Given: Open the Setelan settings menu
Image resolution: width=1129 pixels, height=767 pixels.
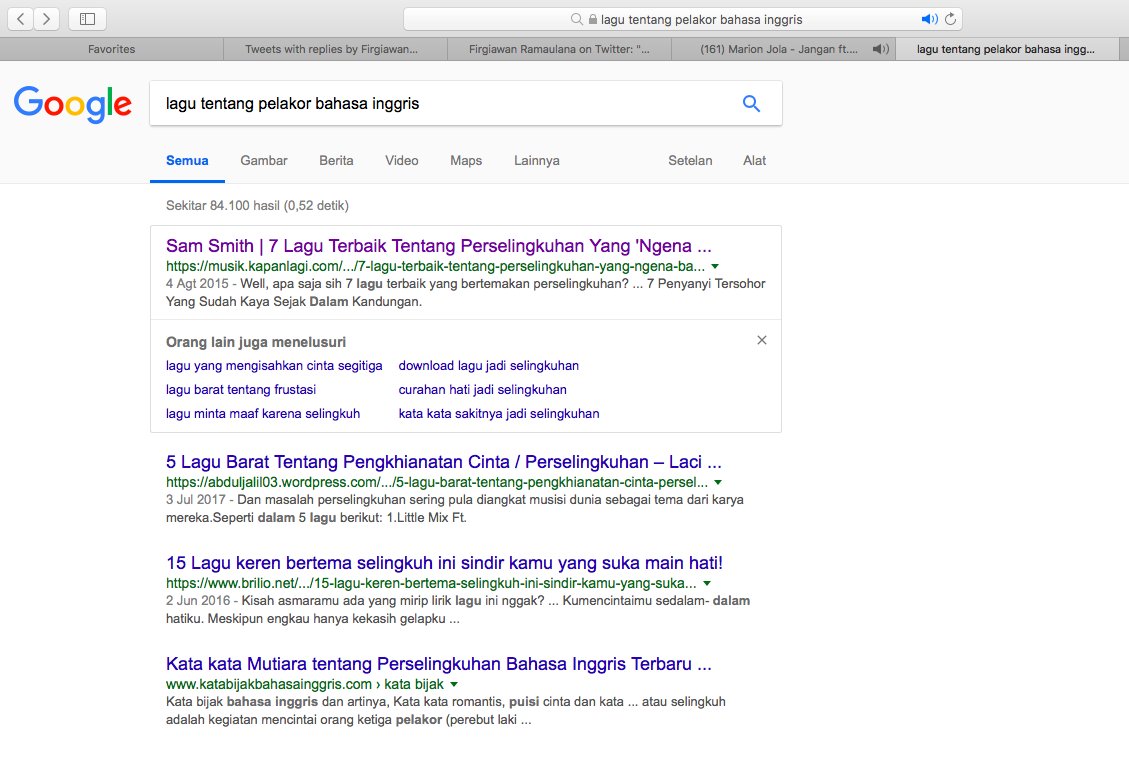Looking at the screenshot, I should pyautogui.click(x=690, y=161).
